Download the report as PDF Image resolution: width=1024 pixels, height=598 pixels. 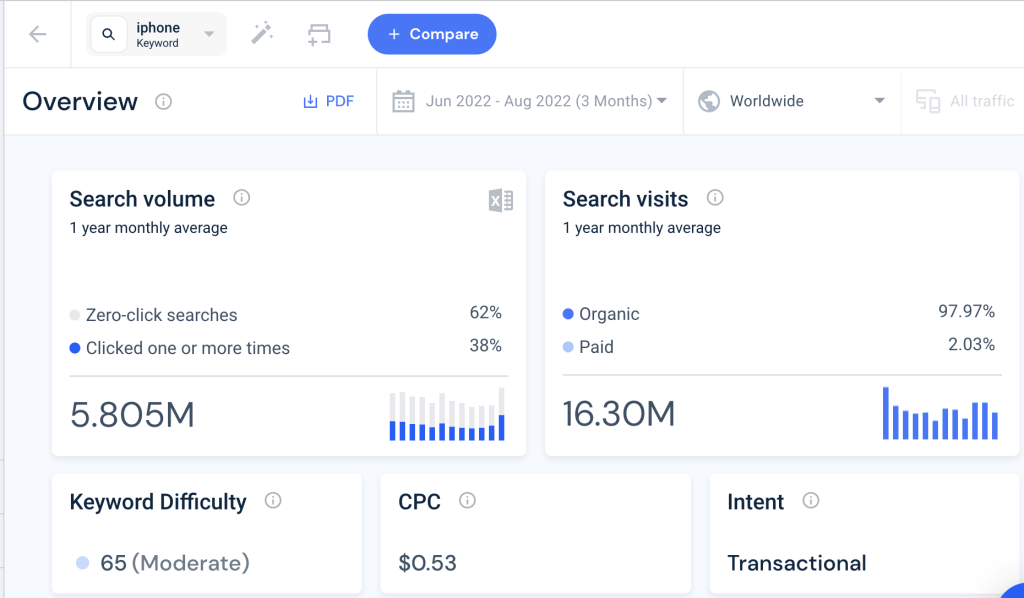[x=328, y=101]
